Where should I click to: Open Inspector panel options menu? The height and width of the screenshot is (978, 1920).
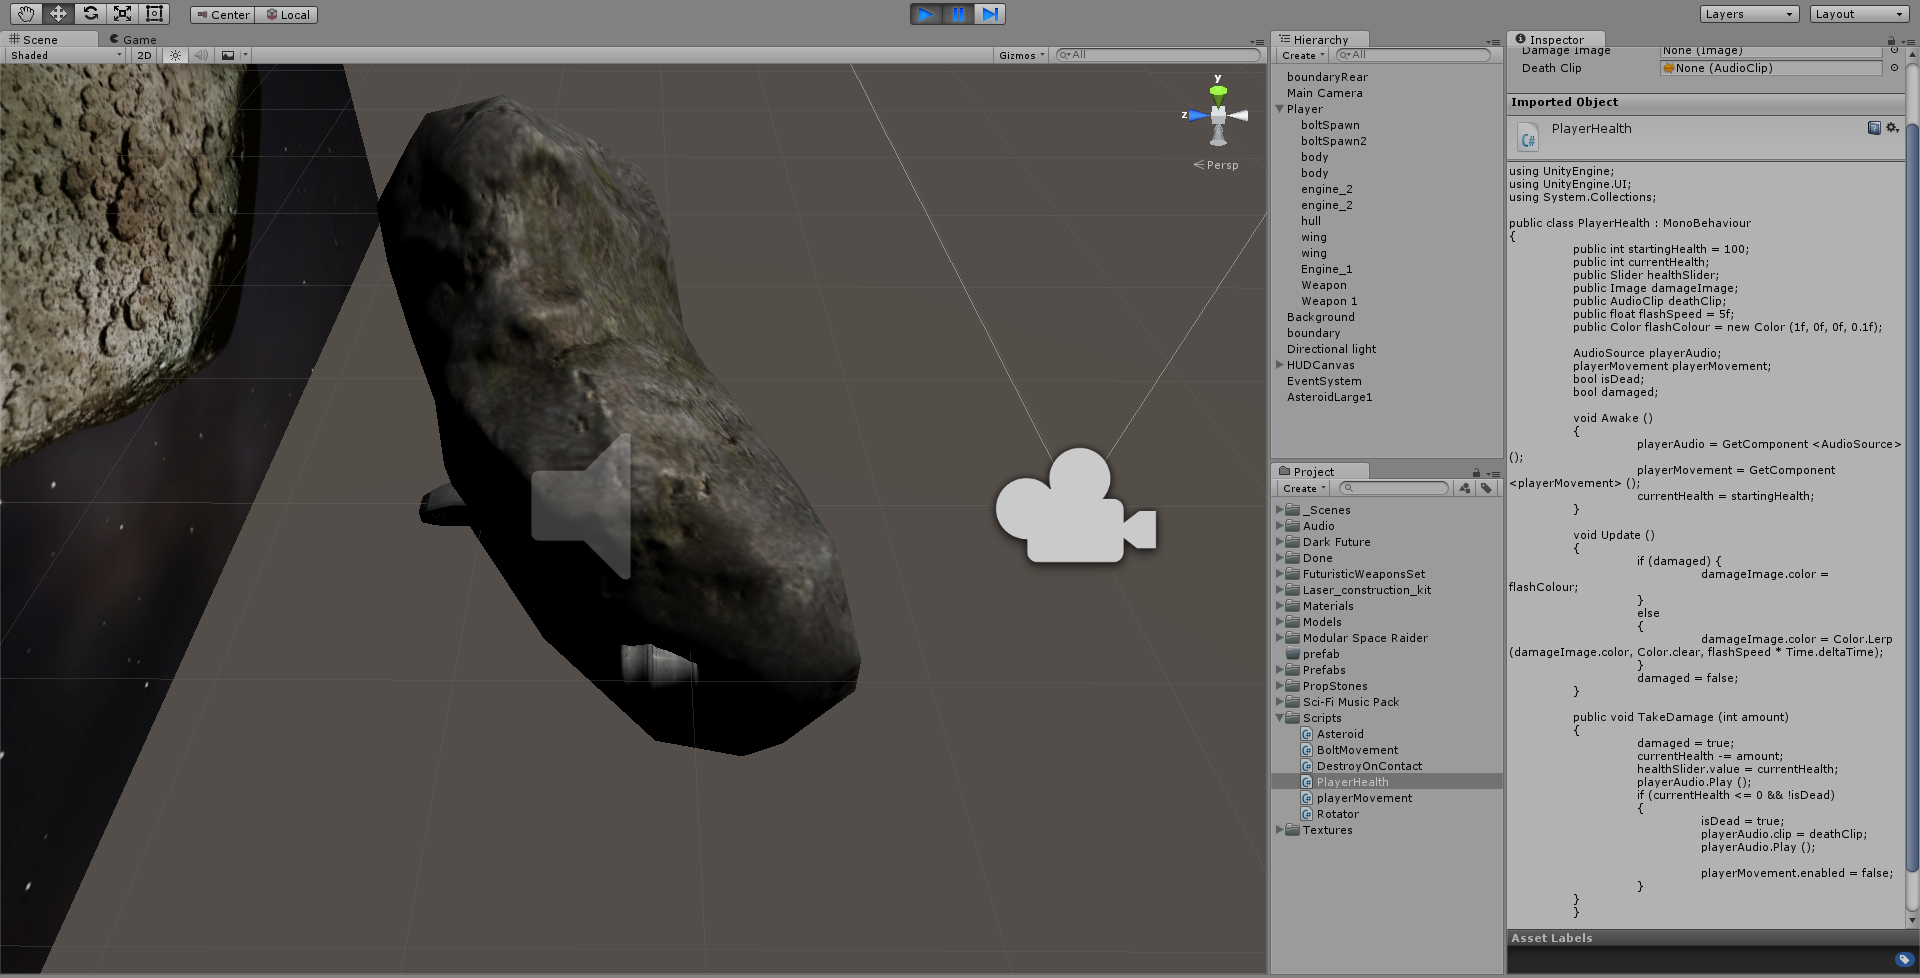point(1908,42)
